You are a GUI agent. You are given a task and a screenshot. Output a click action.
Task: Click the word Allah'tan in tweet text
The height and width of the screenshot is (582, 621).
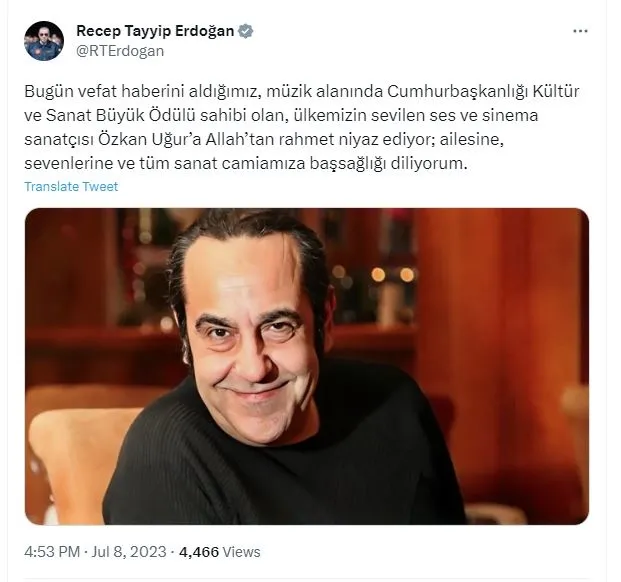[242, 140]
